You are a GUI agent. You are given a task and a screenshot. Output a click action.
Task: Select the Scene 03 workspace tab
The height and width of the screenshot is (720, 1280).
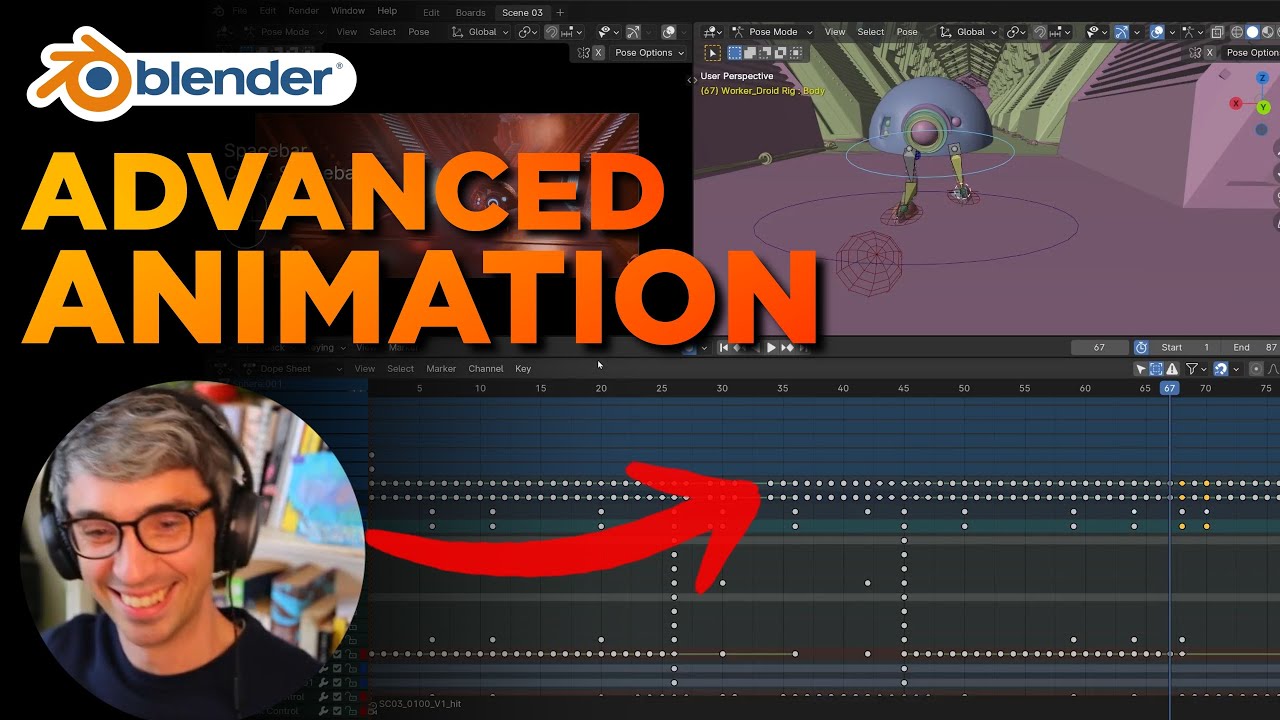point(522,13)
